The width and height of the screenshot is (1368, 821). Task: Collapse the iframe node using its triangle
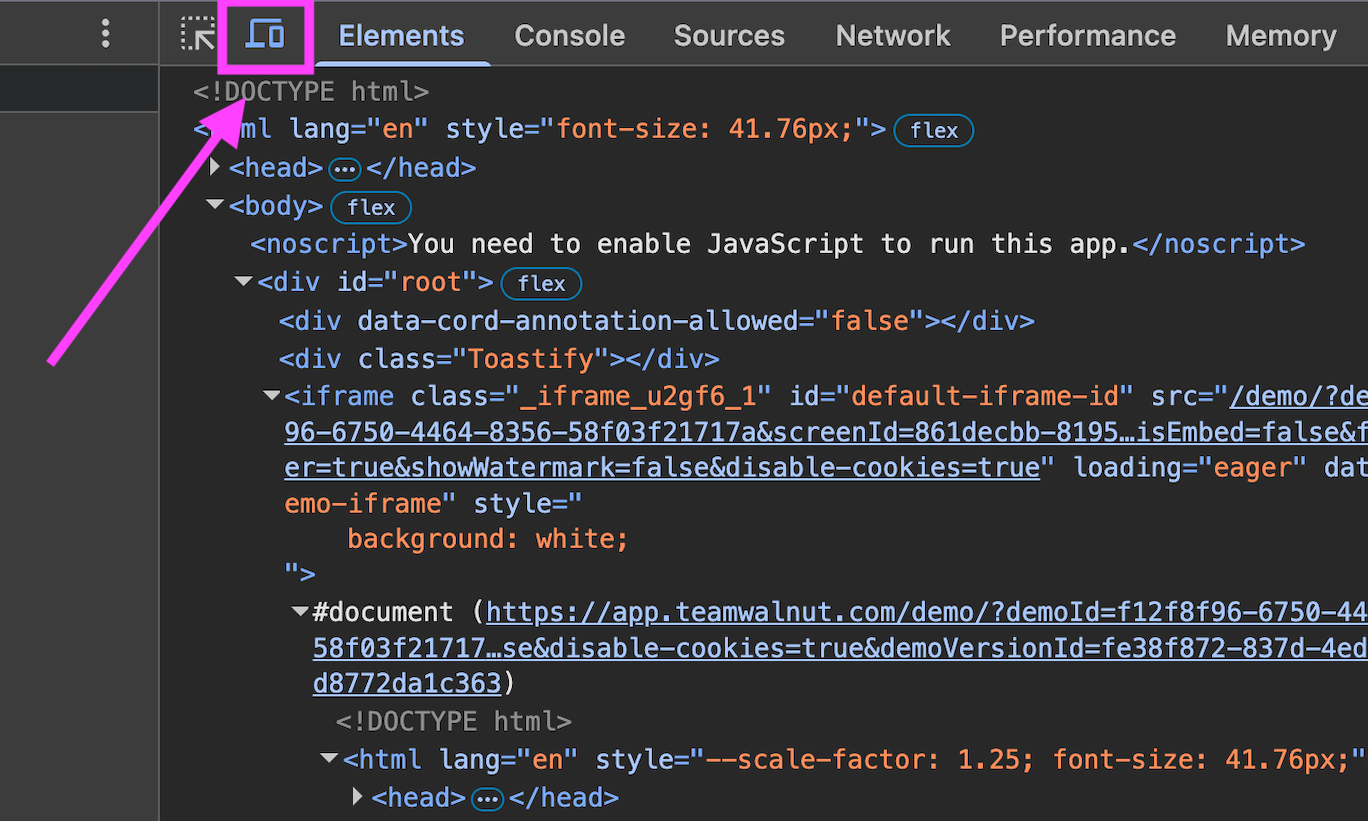[x=271, y=394]
